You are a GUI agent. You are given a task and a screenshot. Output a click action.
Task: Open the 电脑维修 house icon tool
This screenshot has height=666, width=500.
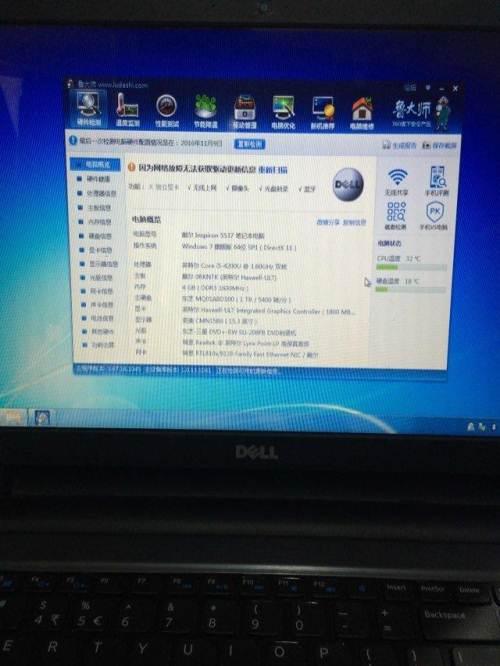coord(362,113)
